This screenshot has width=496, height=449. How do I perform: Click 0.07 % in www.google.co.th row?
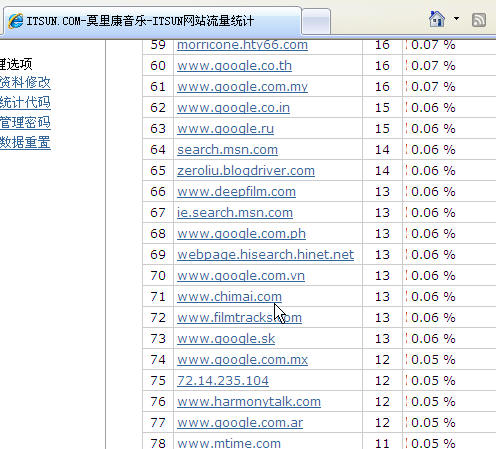pos(433,66)
